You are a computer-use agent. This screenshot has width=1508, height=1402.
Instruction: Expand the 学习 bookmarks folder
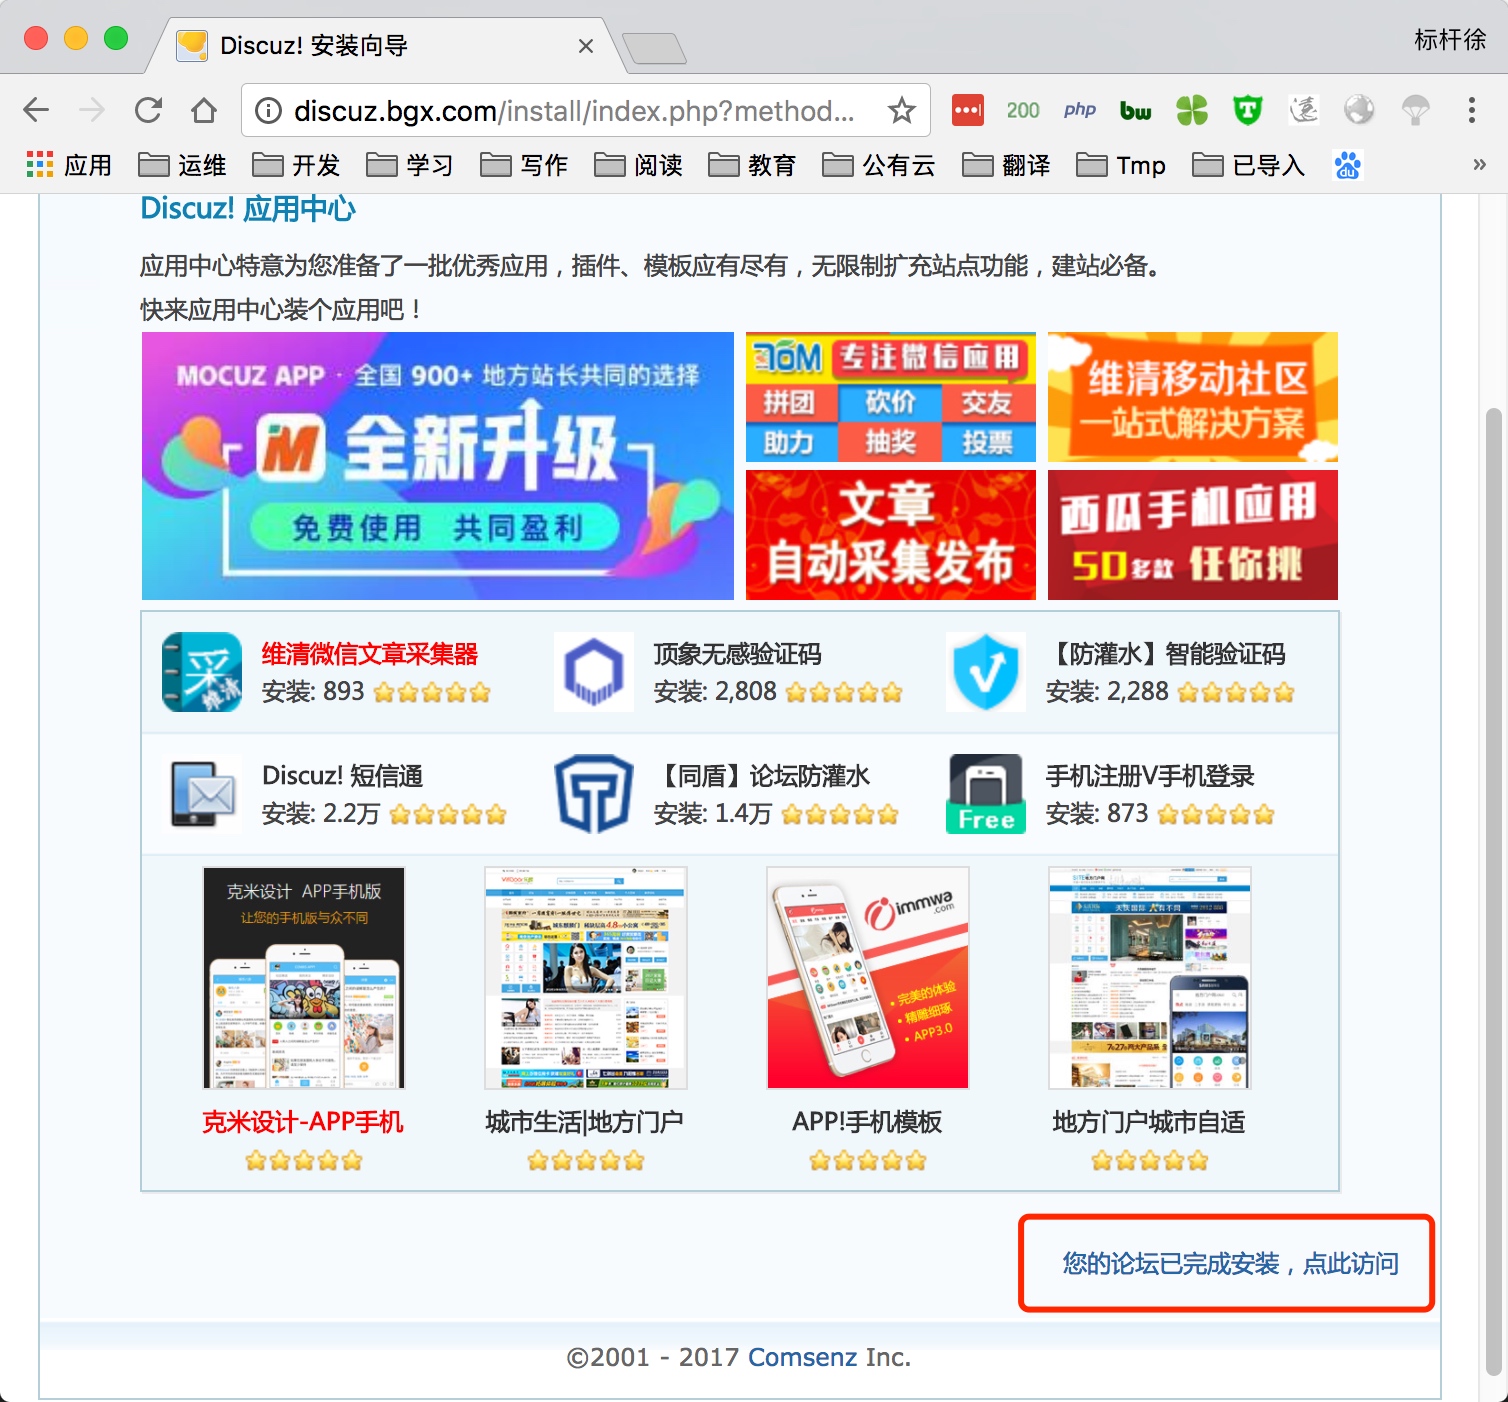[410, 165]
